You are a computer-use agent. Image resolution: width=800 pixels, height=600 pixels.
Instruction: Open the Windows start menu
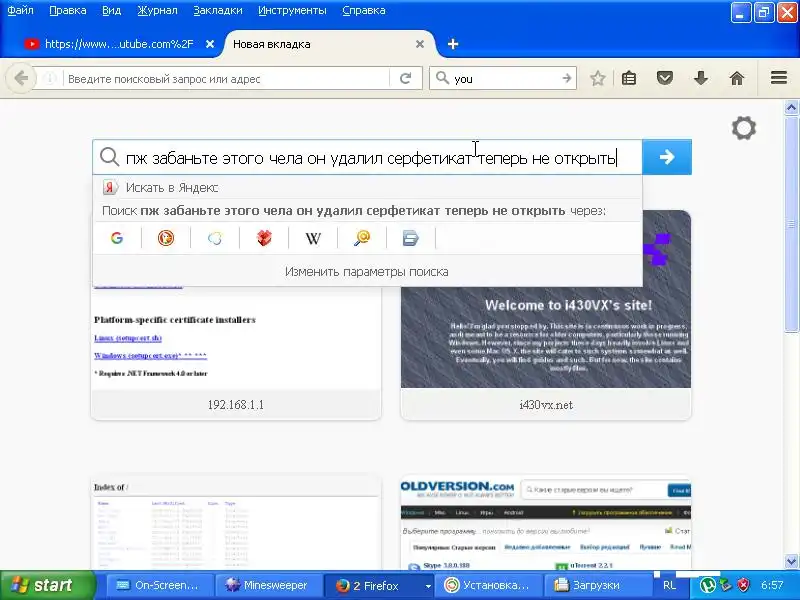pos(47,585)
